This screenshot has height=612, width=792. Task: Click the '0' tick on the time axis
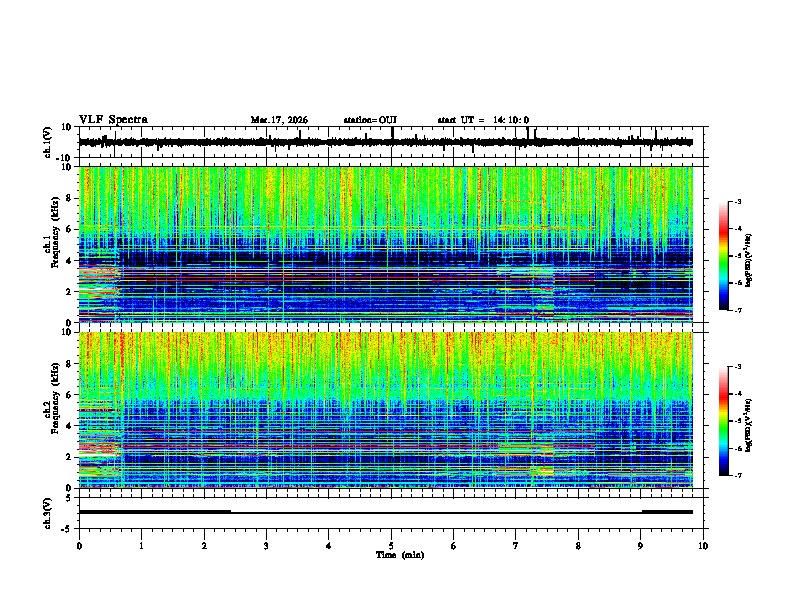(79, 546)
